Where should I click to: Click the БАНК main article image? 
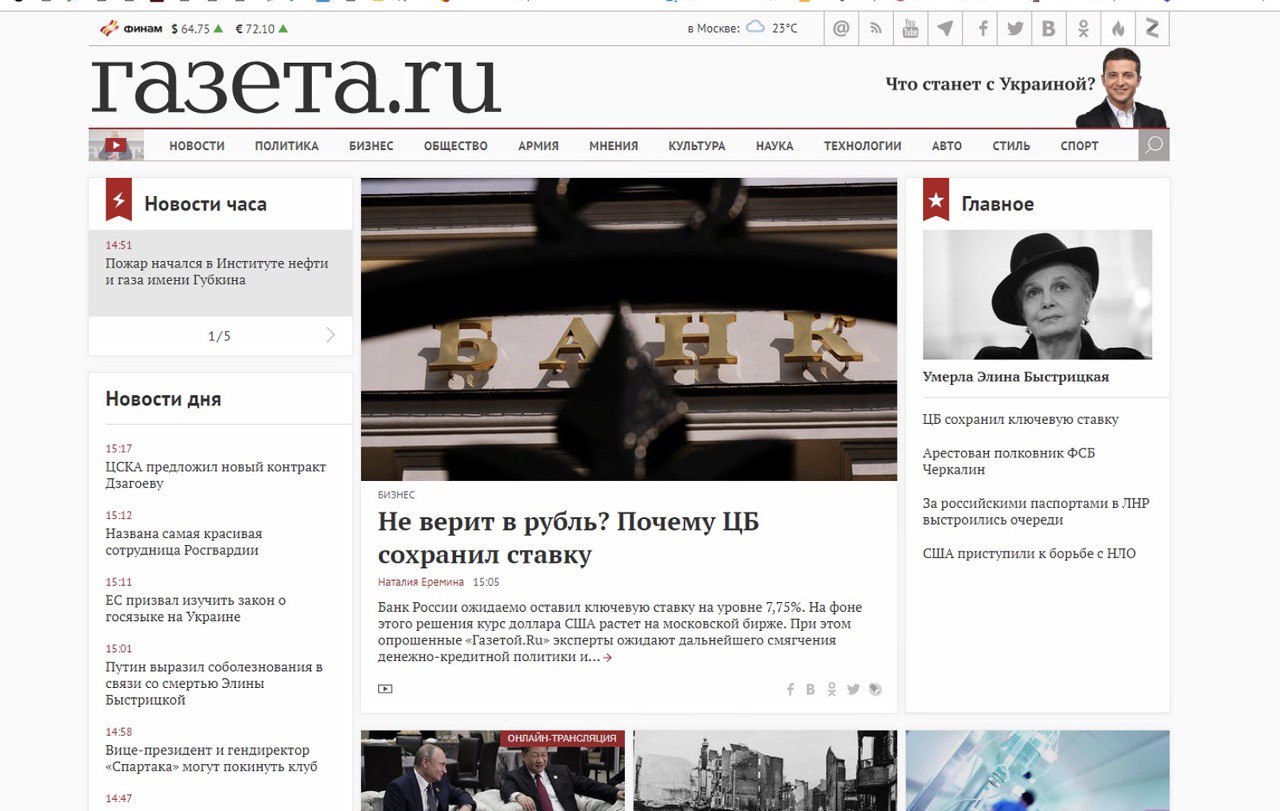coord(629,329)
